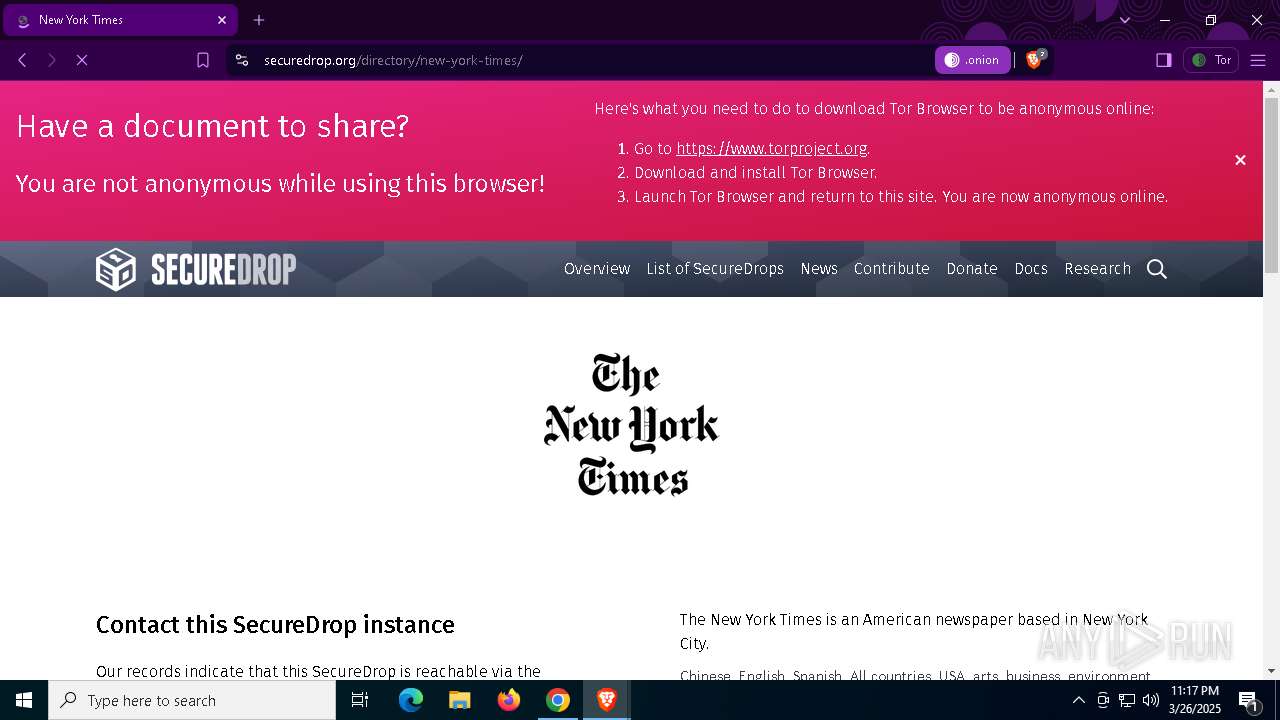This screenshot has height=720, width=1280.
Task: Stop loading the page
Action: click(82, 60)
